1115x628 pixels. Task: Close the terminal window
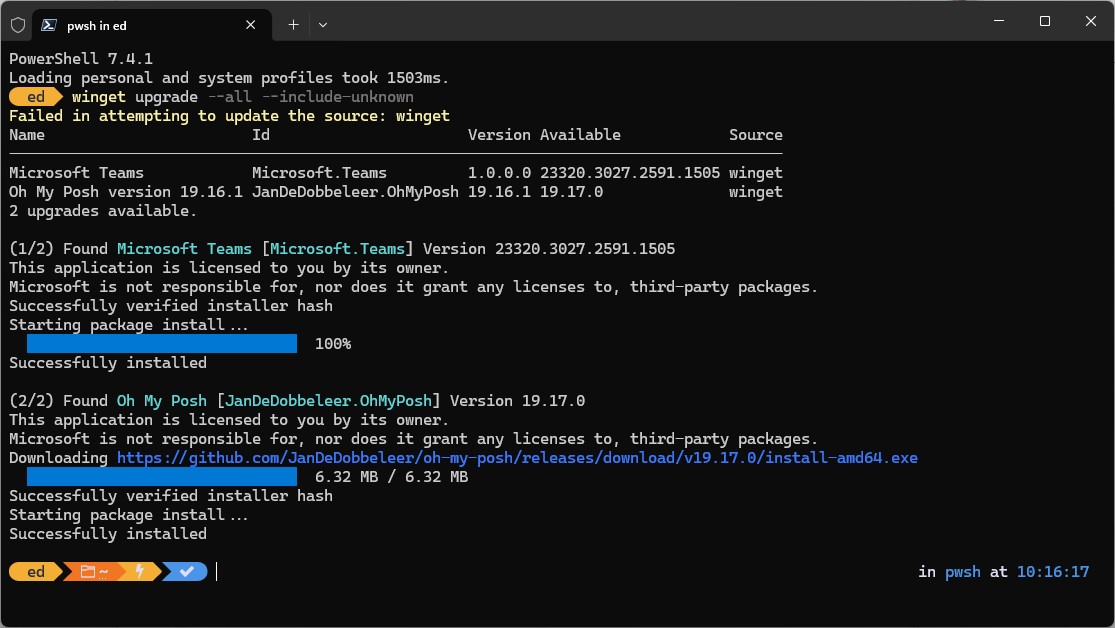click(1091, 21)
